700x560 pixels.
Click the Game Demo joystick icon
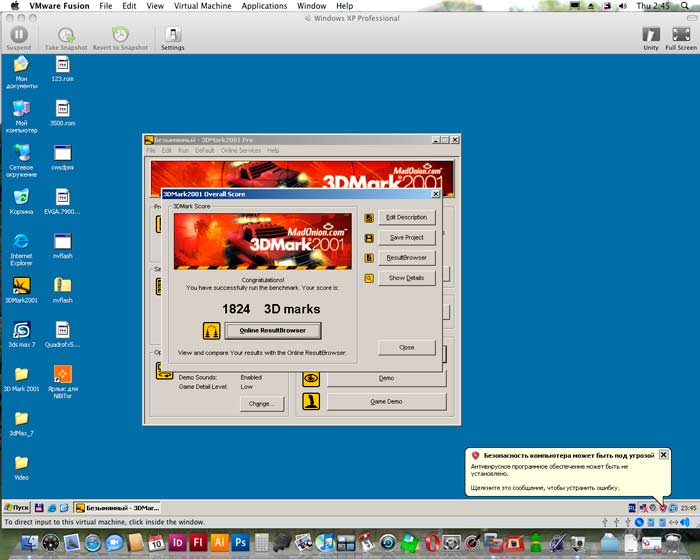tap(311, 401)
